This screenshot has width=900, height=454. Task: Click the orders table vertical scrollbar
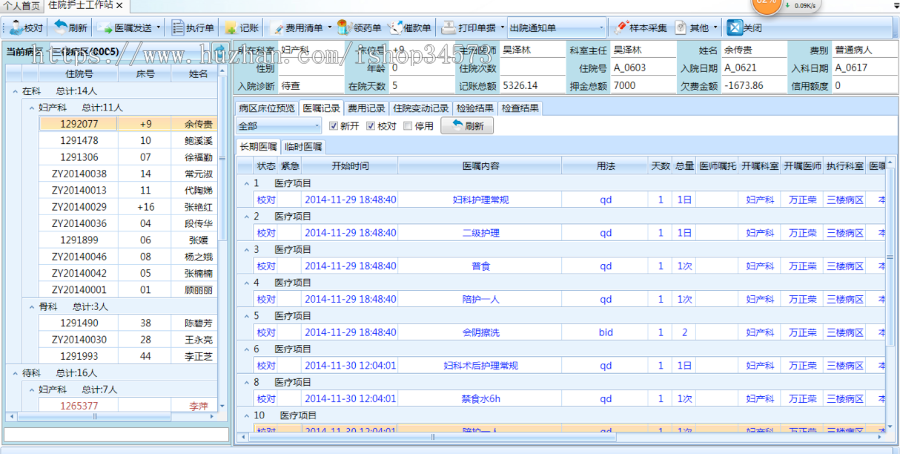891,293
